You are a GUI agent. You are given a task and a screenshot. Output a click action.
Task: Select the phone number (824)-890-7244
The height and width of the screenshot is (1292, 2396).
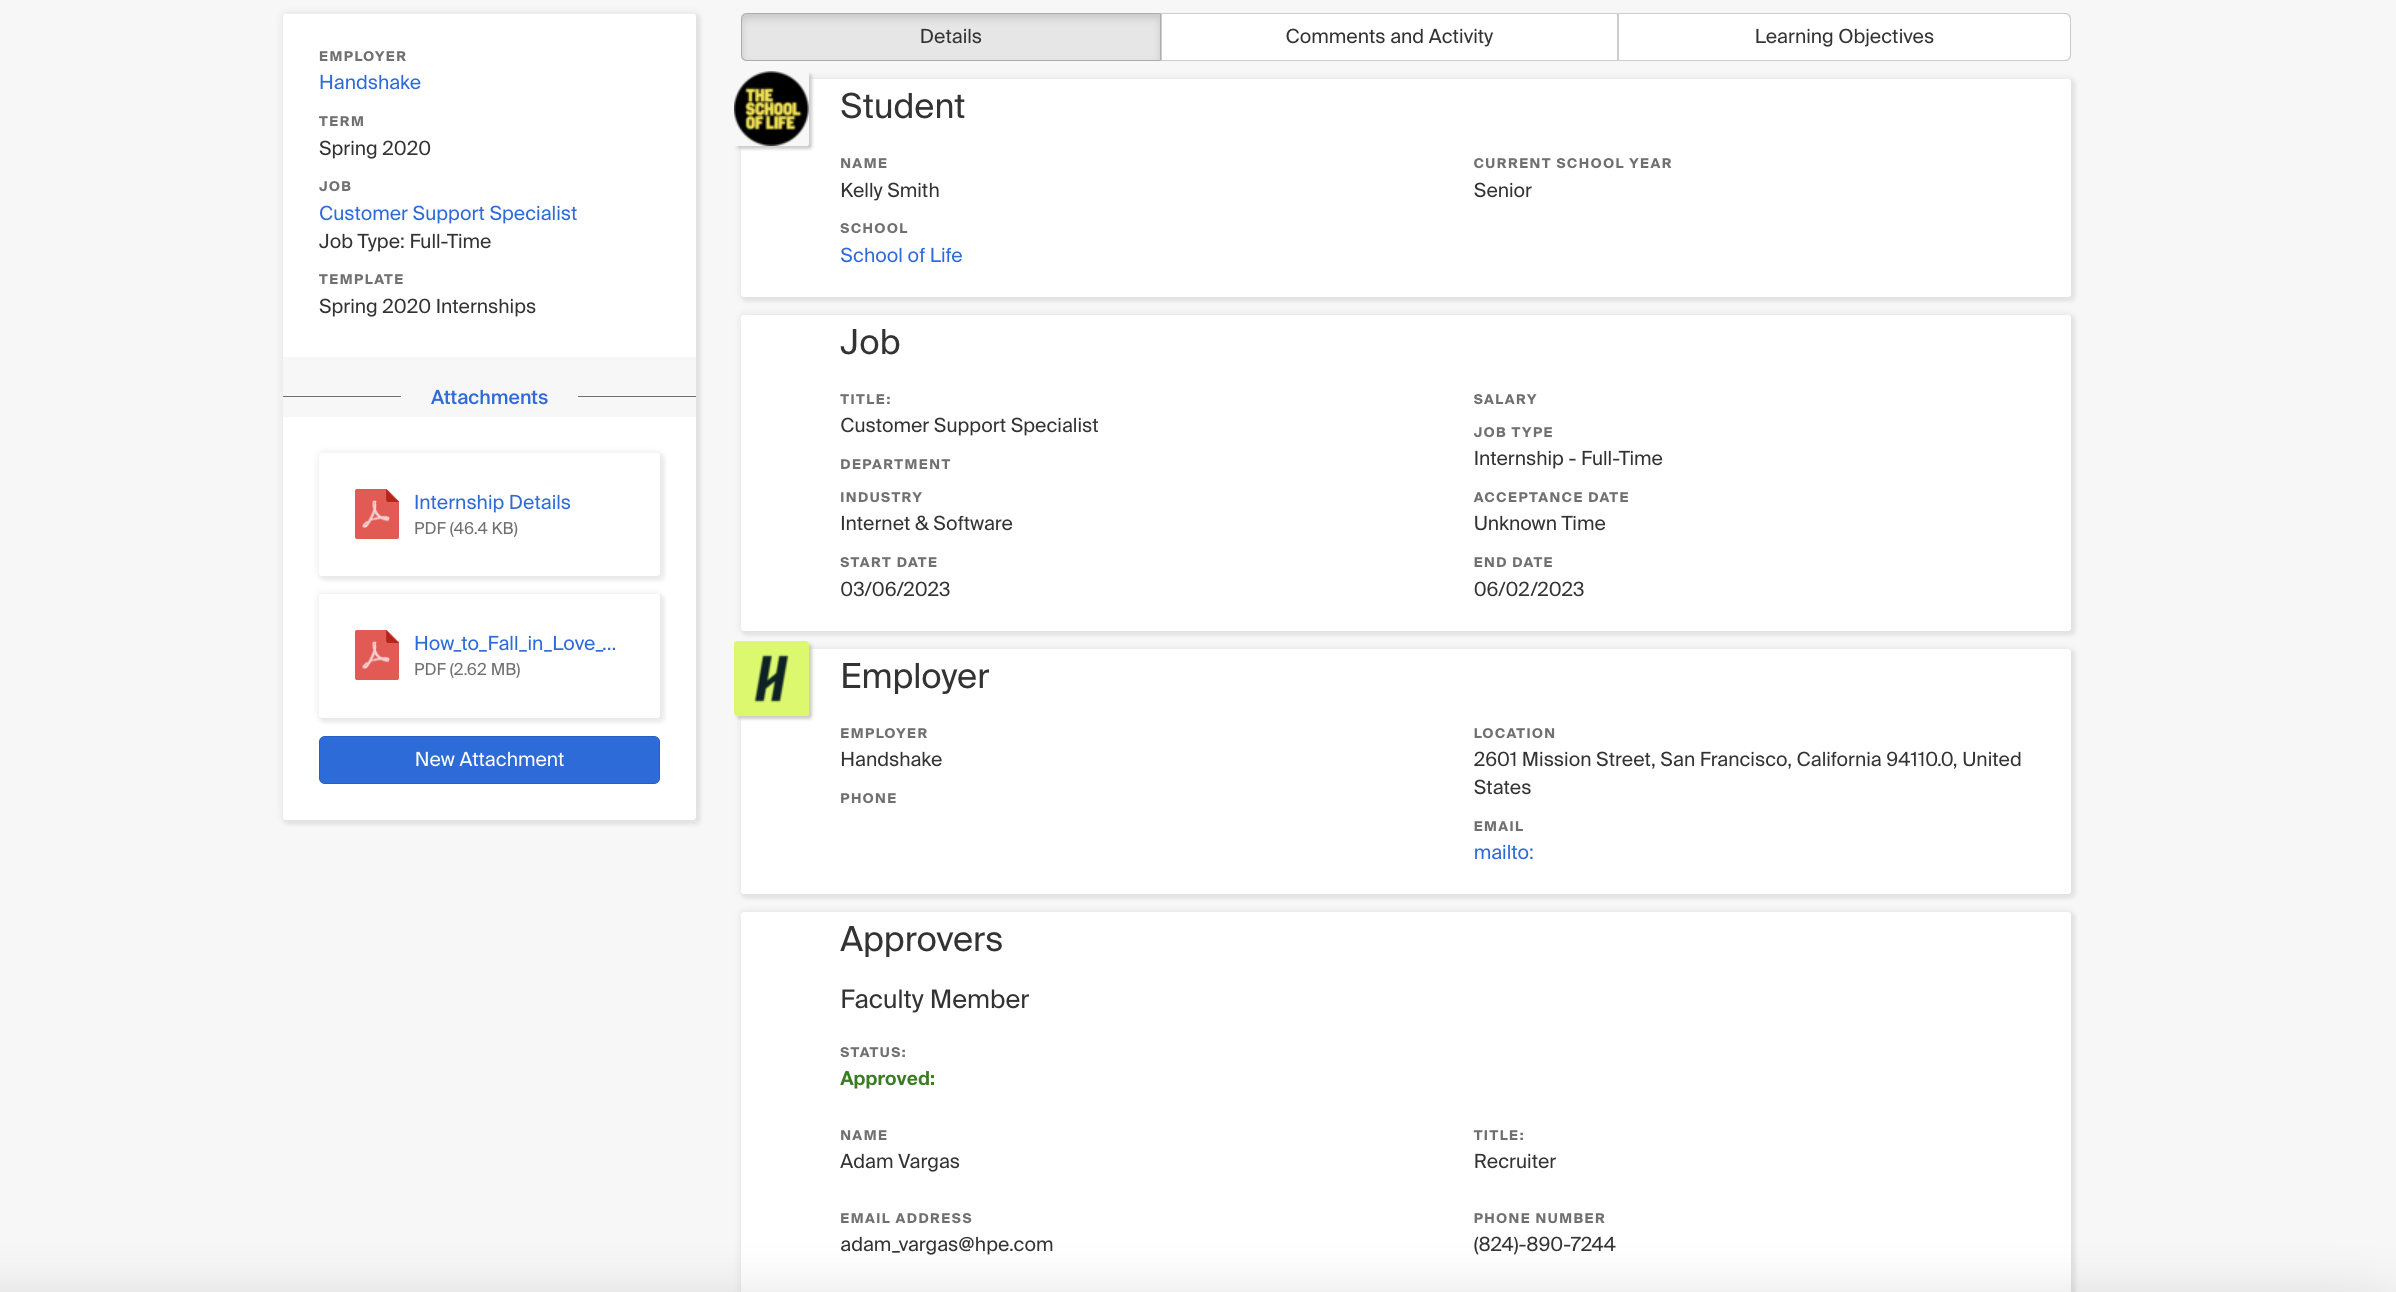[1544, 1244]
